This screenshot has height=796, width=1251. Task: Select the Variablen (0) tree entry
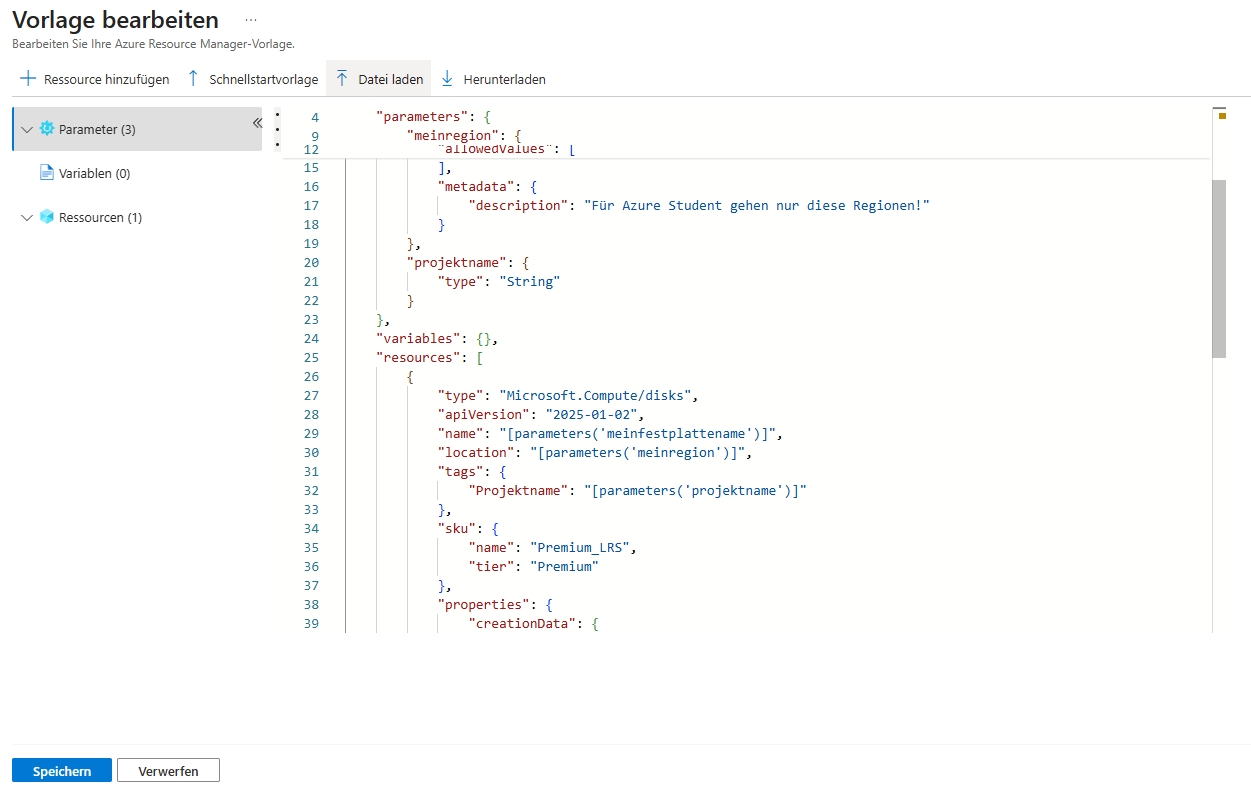tap(94, 173)
